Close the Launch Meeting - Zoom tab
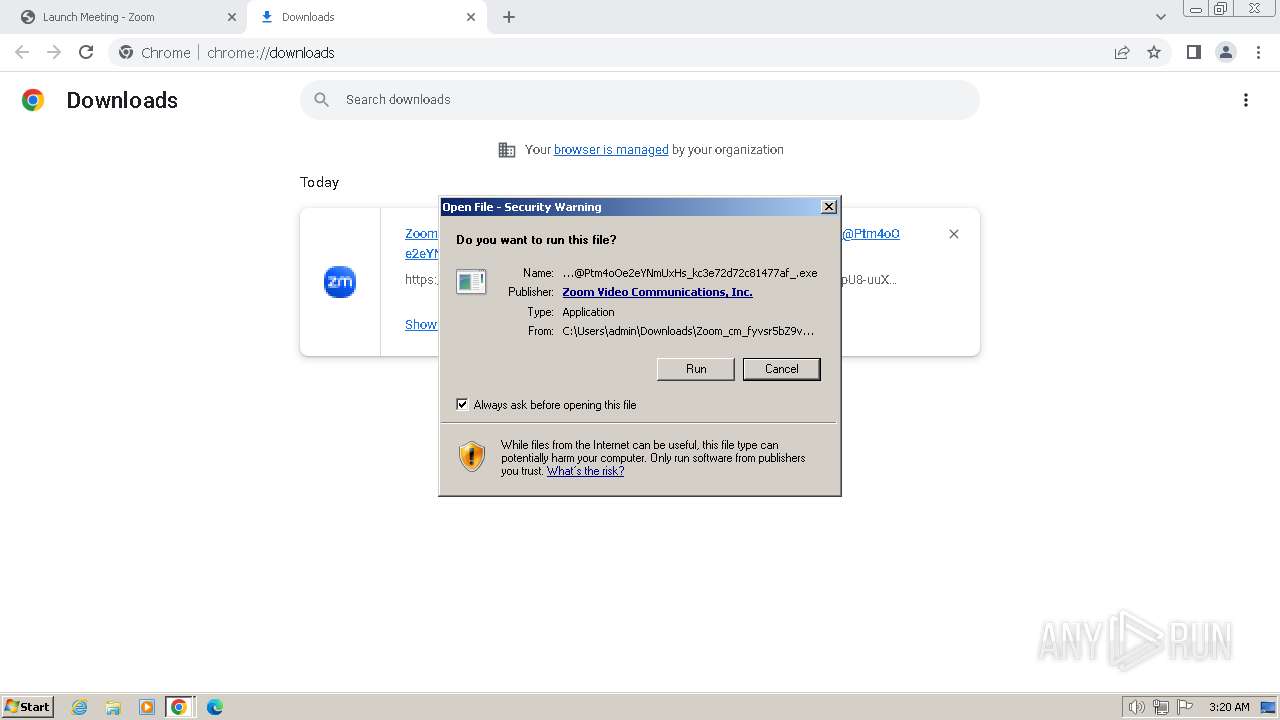The width and height of the screenshot is (1280, 720). (x=232, y=17)
